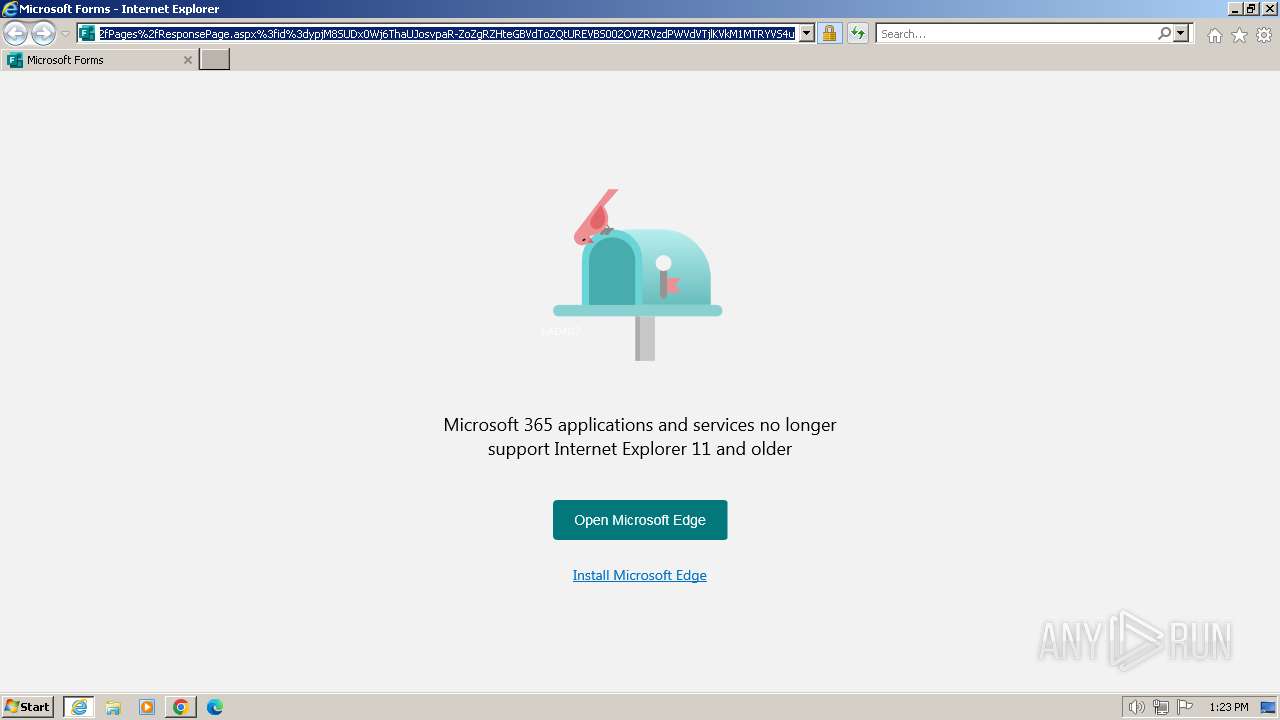Open the volume speaker tray icon
Image resolution: width=1280 pixels, height=720 pixels.
(1137, 707)
